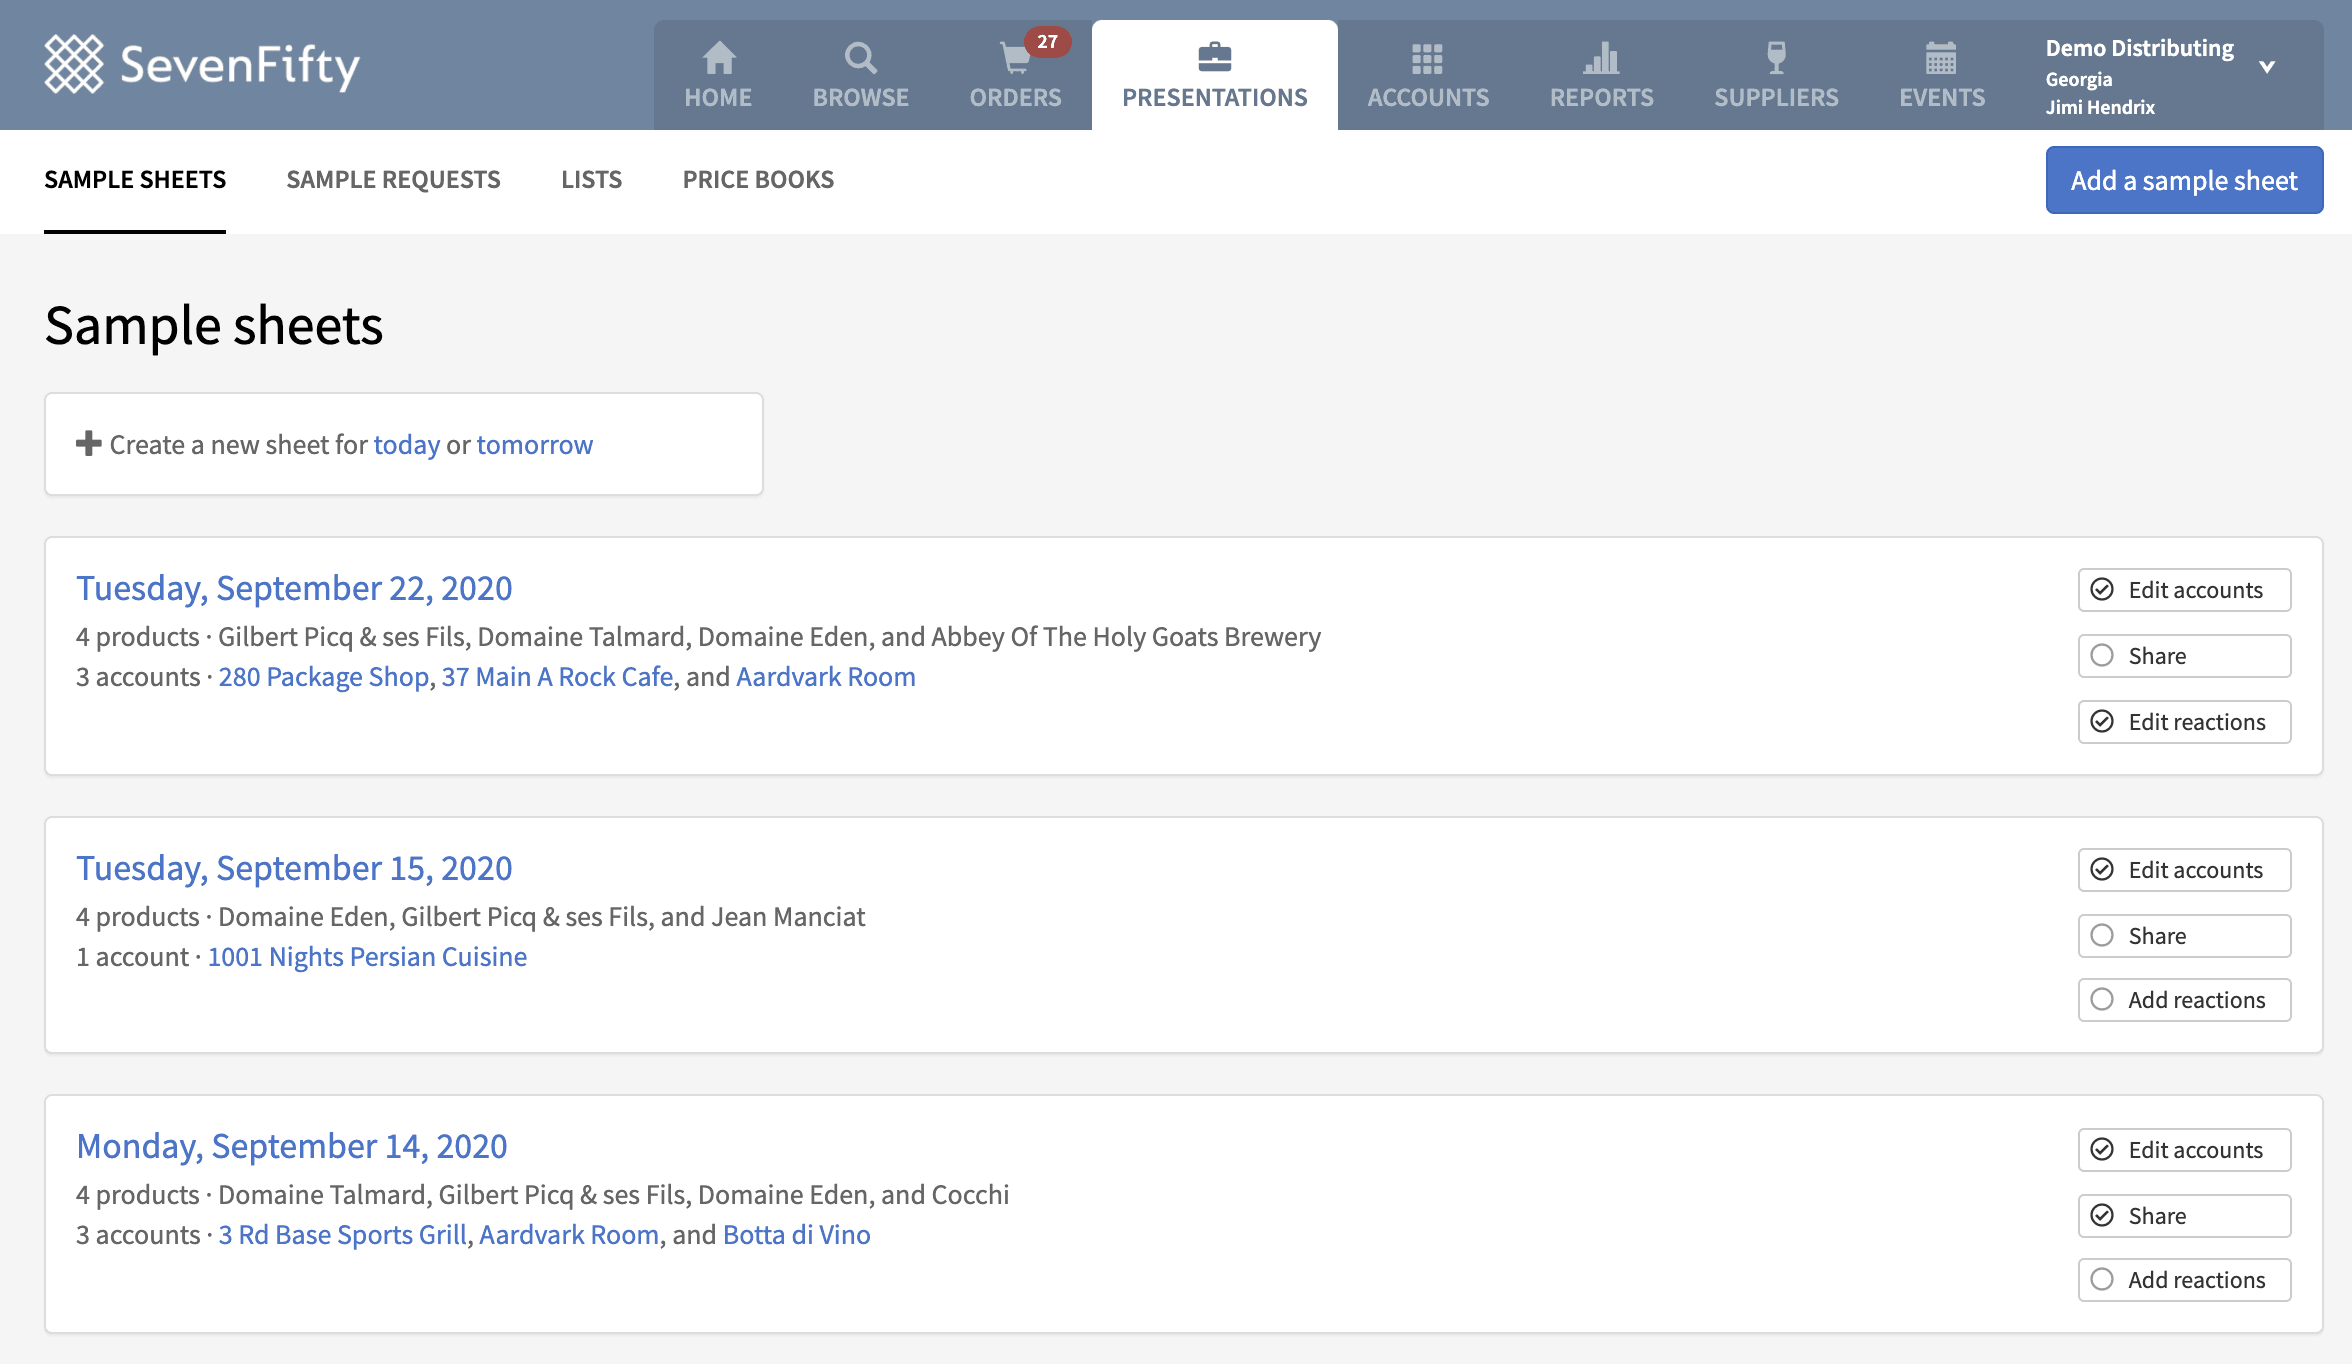Open the Home house icon
2352x1364 pixels.
tap(718, 58)
